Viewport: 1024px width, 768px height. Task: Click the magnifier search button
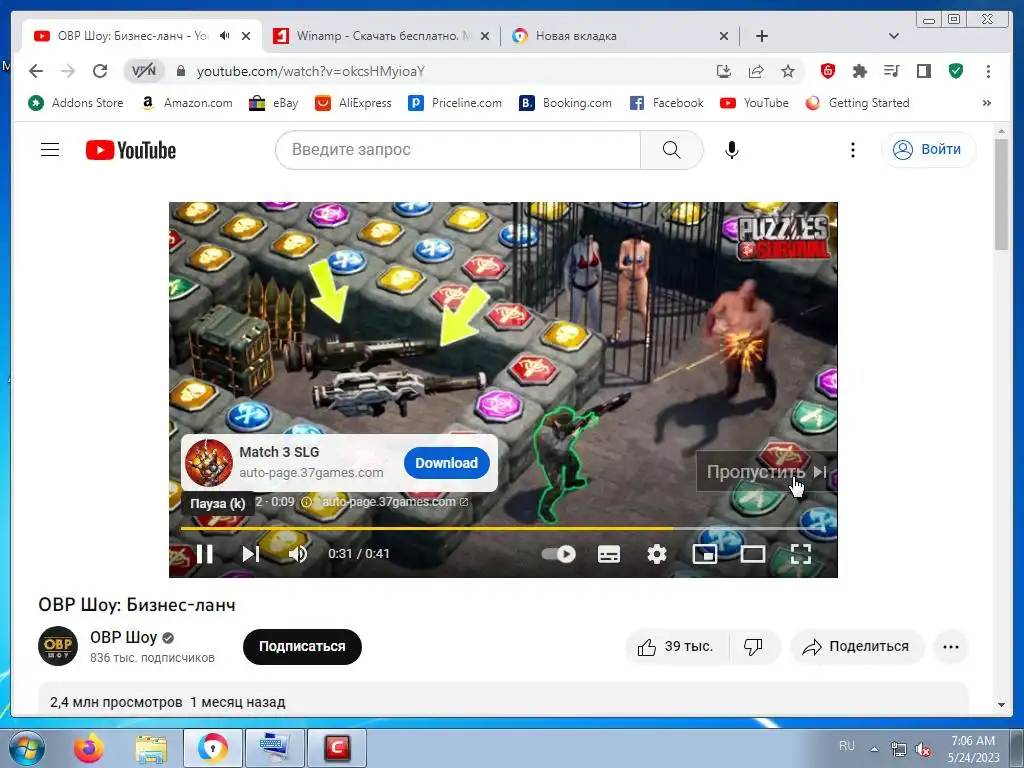(671, 150)
